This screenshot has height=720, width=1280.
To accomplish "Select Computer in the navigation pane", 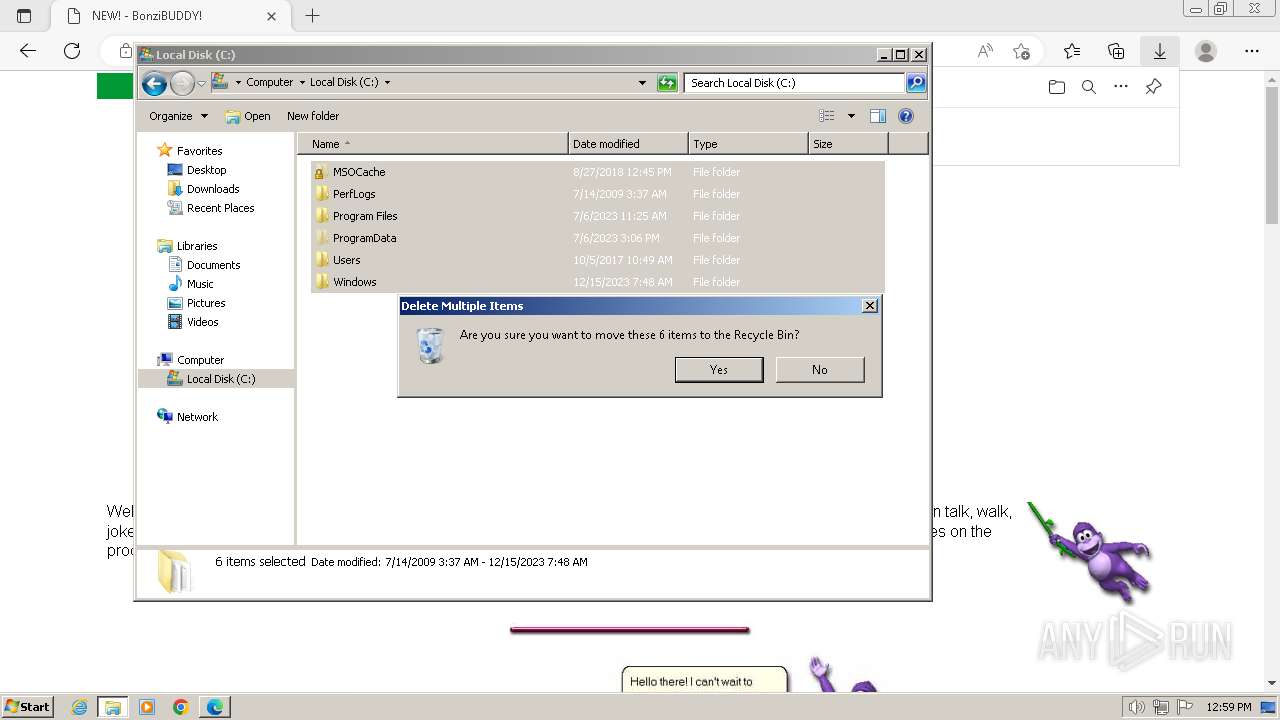I will coord(200,360).
